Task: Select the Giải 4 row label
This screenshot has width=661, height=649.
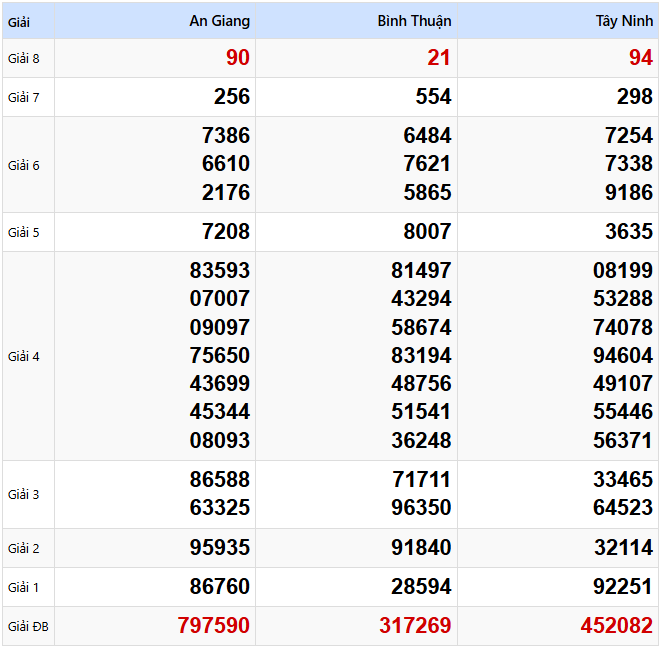Action: pyautogui.click(x=24, y=356)
